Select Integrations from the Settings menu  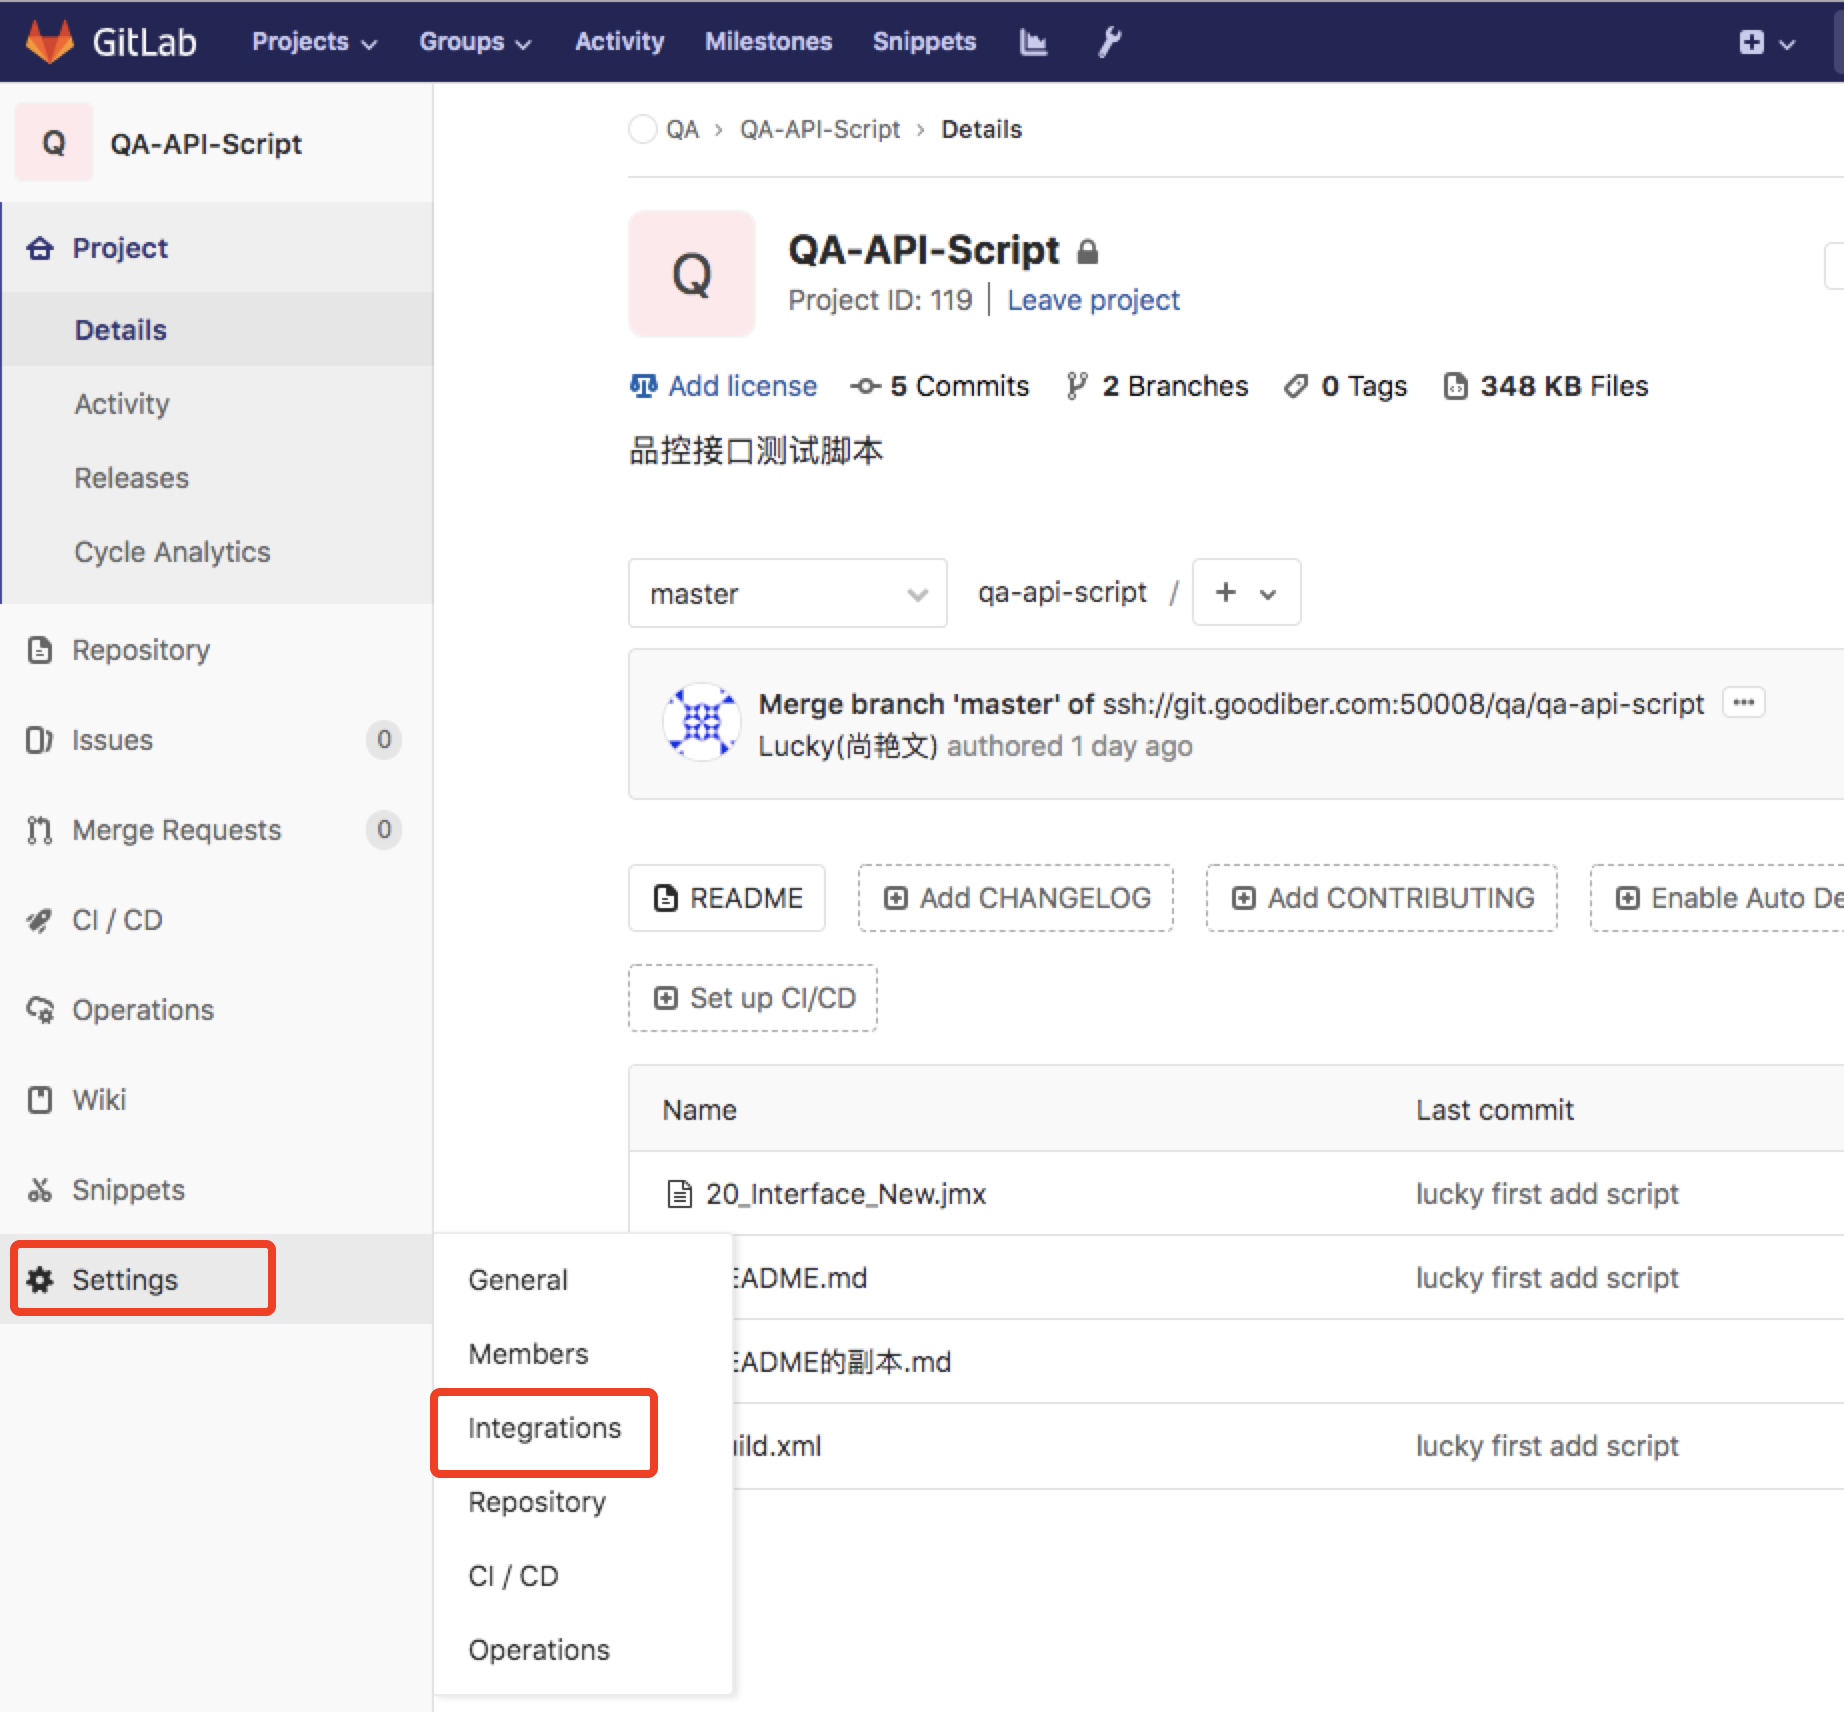(x=544, y=1428)
